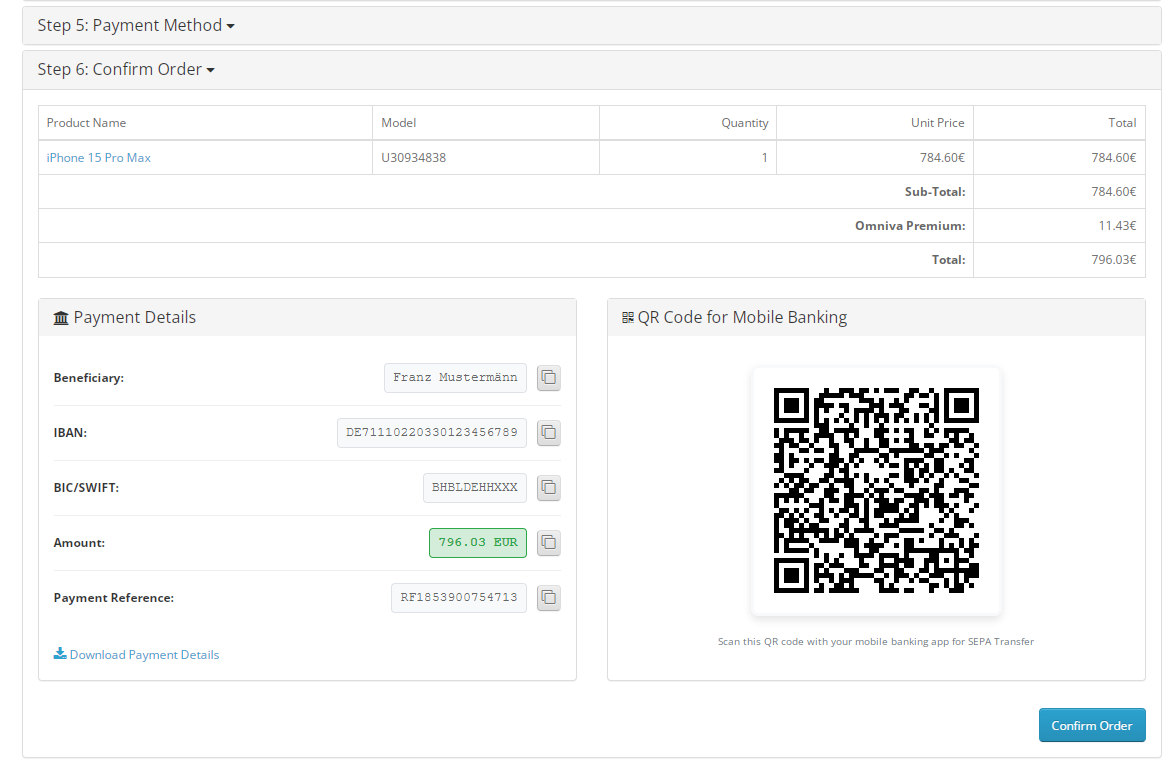The height and width of the screenshot is (776, 1175).
Task: Select the IBAN value DE71110220330123456789
Action: (x=432, y=432)
